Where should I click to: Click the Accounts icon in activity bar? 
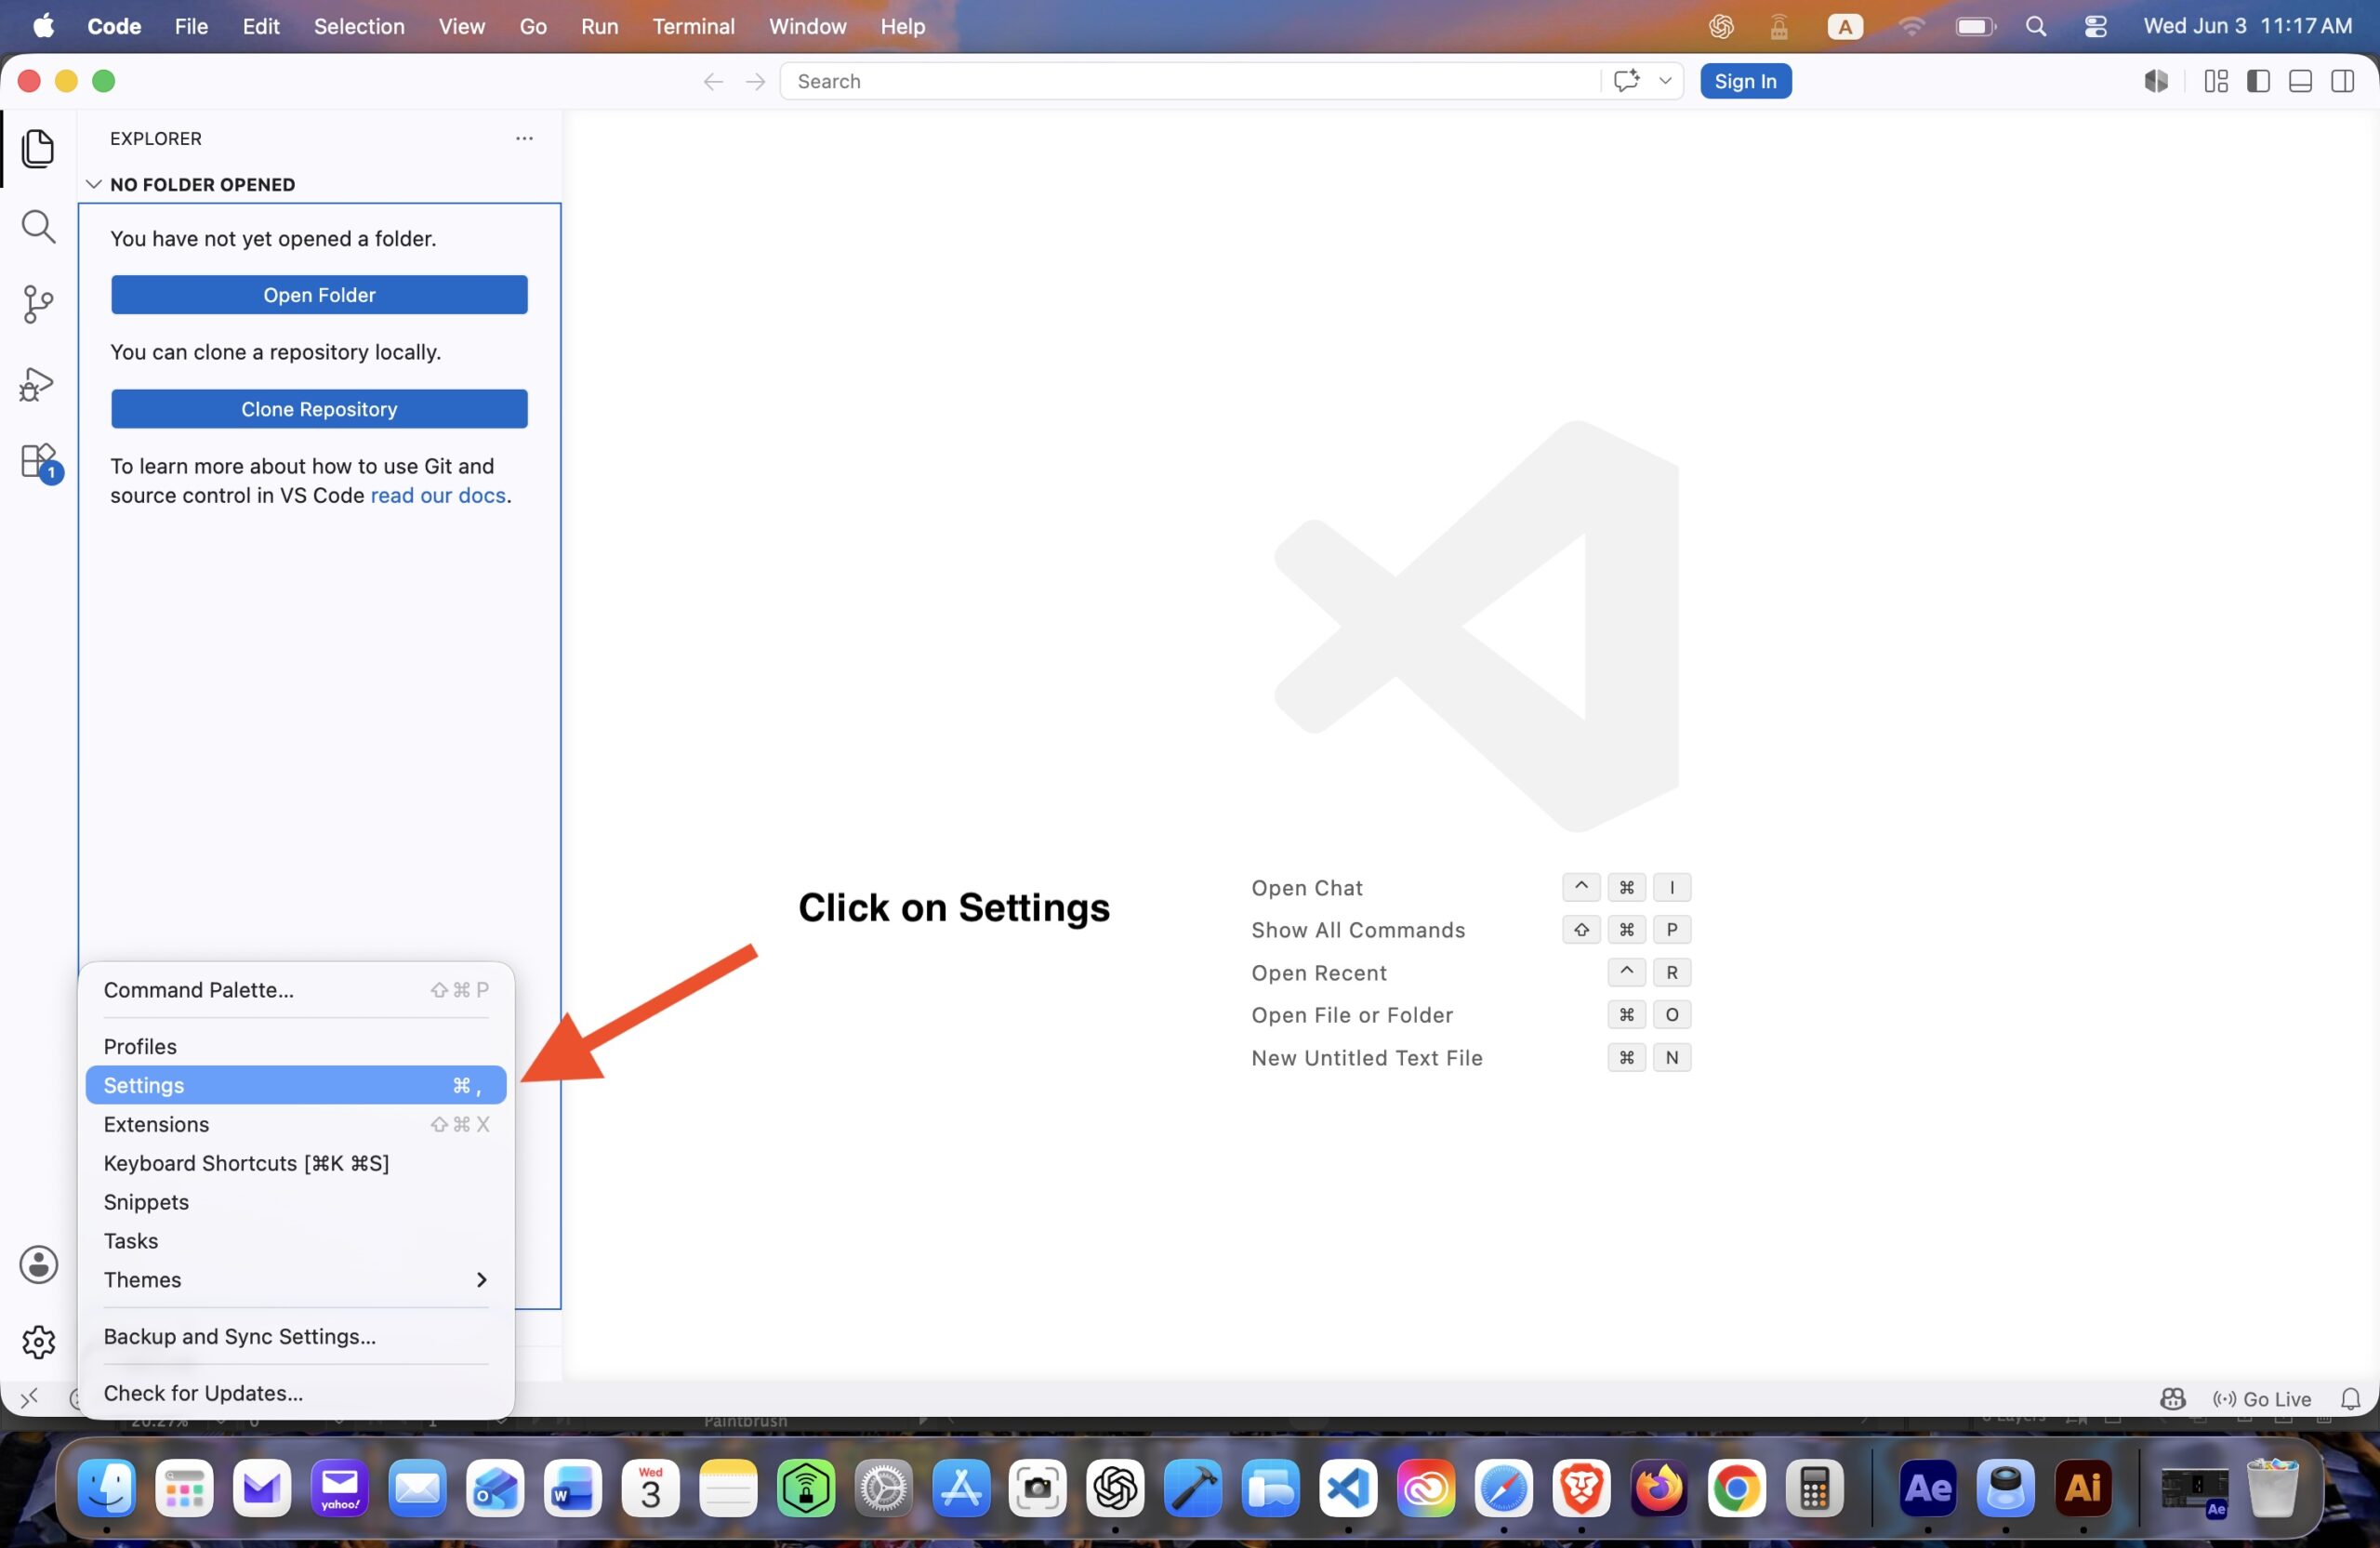click(x=39, y=1264)
